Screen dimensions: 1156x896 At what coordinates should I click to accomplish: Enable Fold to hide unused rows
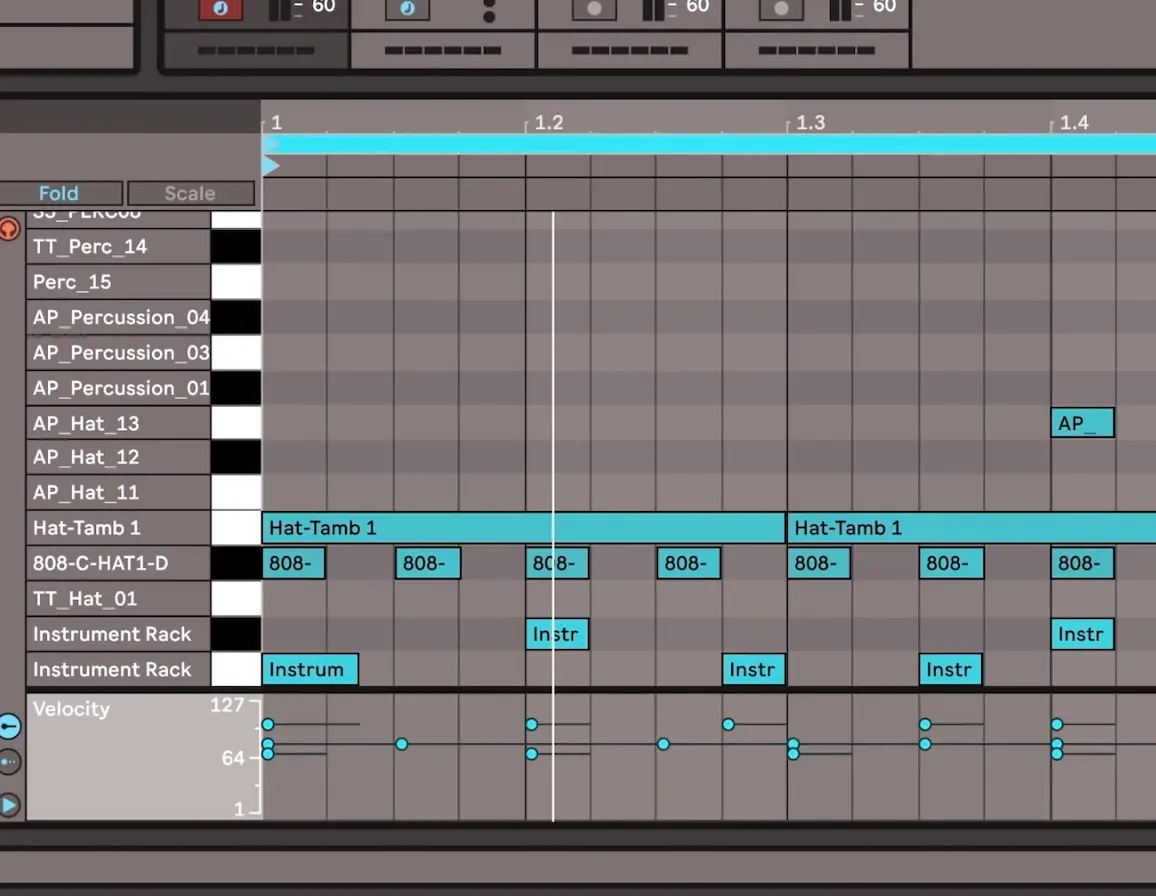59,193
